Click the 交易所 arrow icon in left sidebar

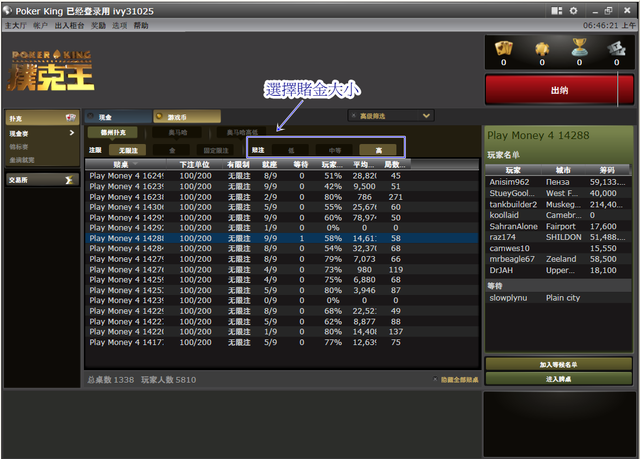71,179
